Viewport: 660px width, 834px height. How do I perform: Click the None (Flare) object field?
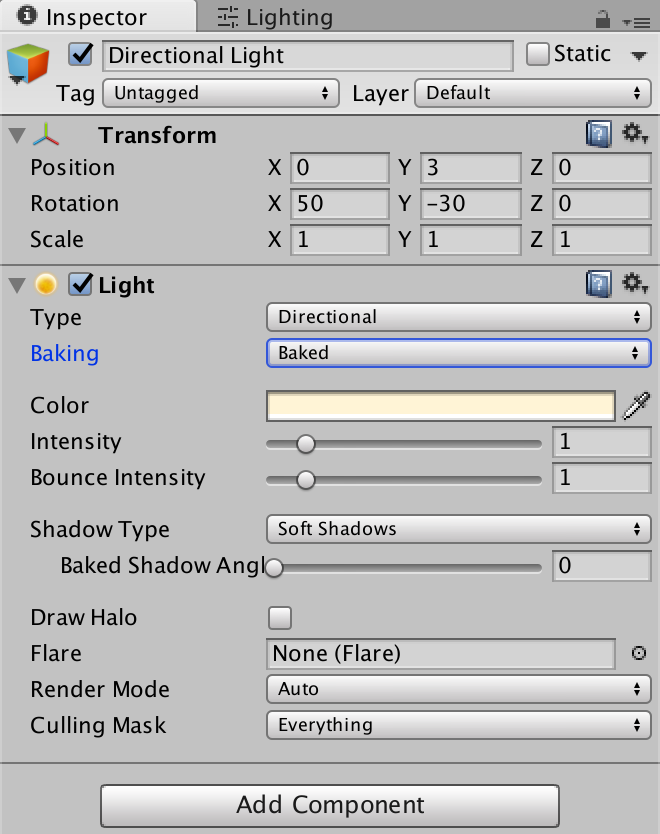[x=441, y=654]
